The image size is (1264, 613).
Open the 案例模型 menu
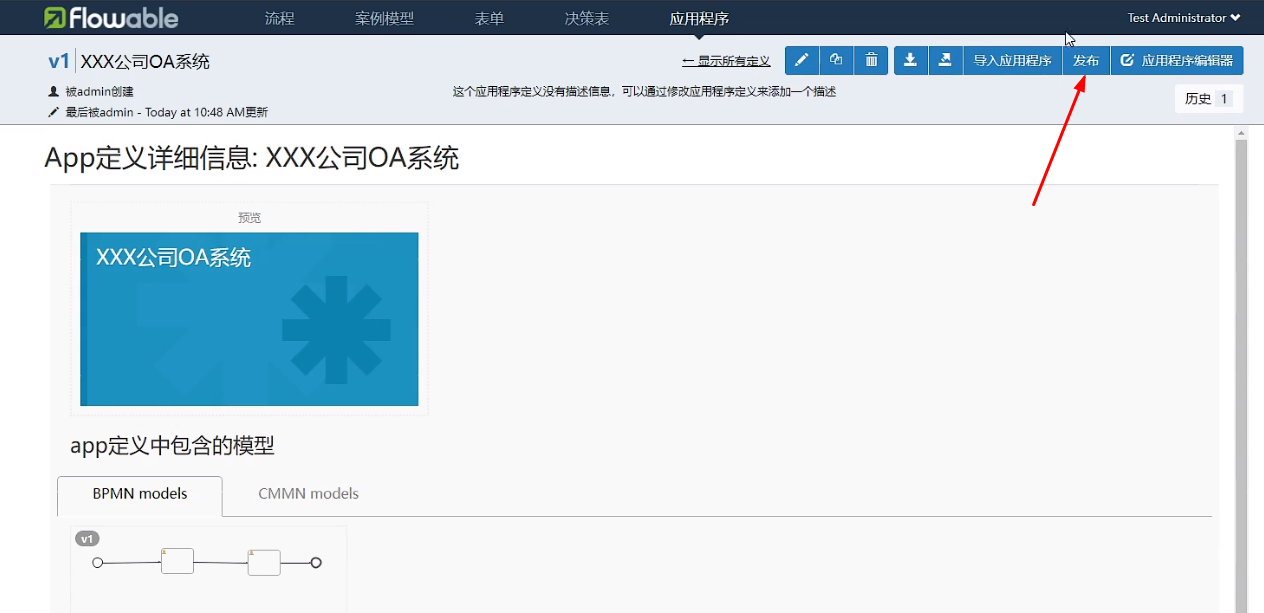point(384,18)
